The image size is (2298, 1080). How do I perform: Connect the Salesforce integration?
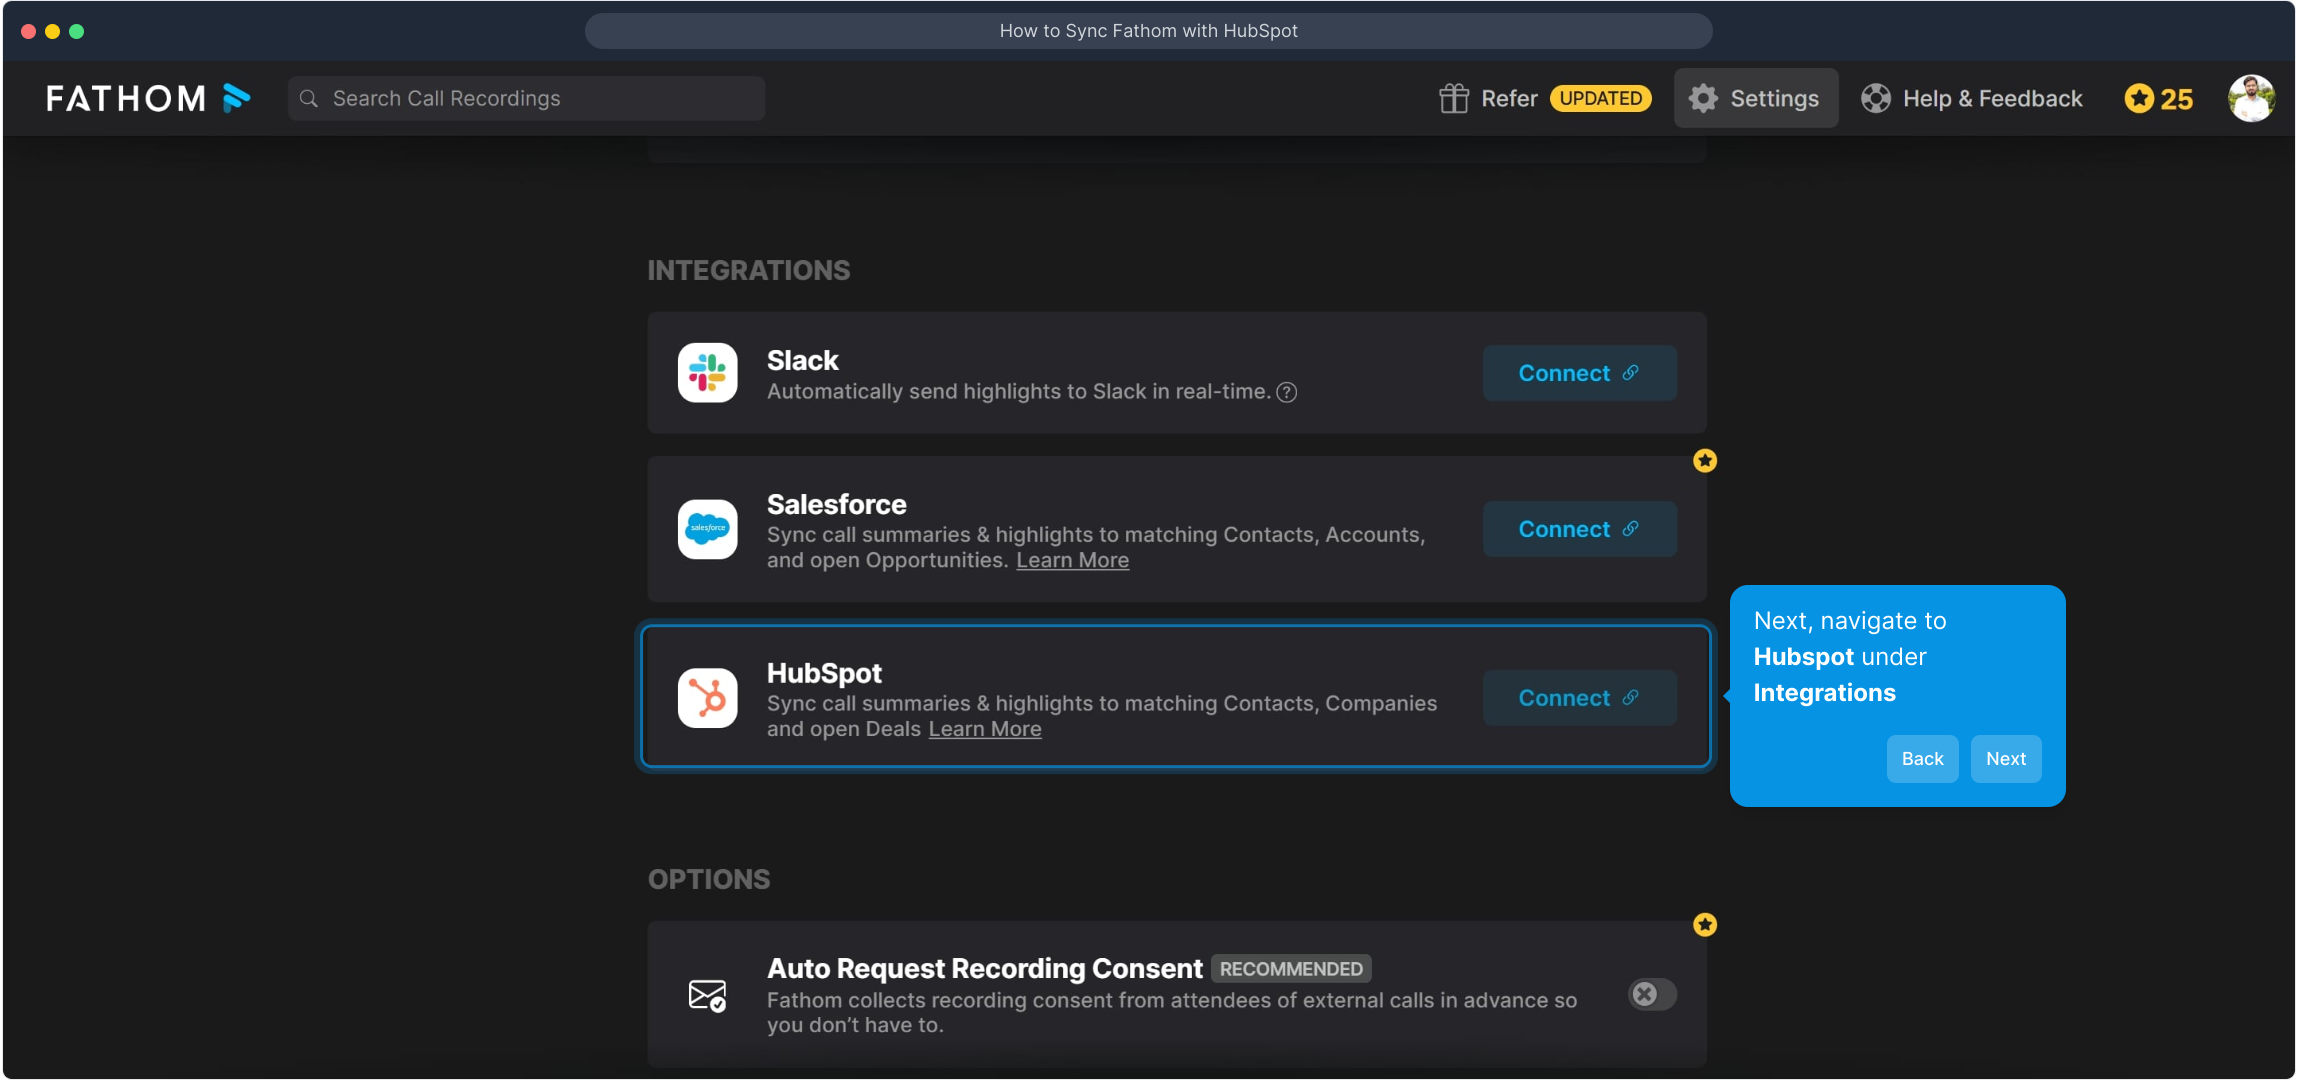click(1579, 529)
